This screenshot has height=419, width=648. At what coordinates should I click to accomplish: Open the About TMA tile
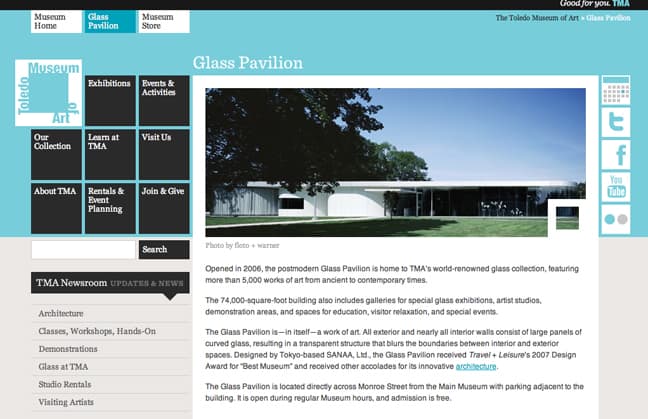56,209
